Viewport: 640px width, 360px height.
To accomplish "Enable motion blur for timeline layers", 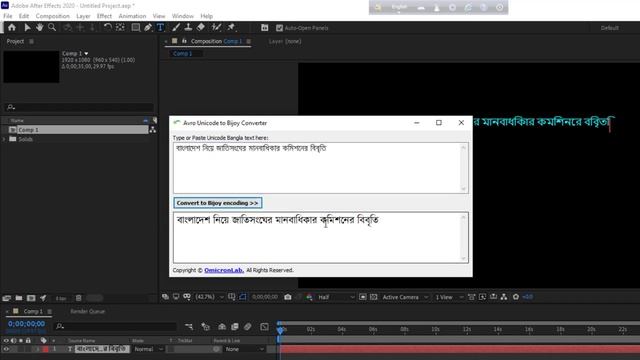I will coord(247,327).
